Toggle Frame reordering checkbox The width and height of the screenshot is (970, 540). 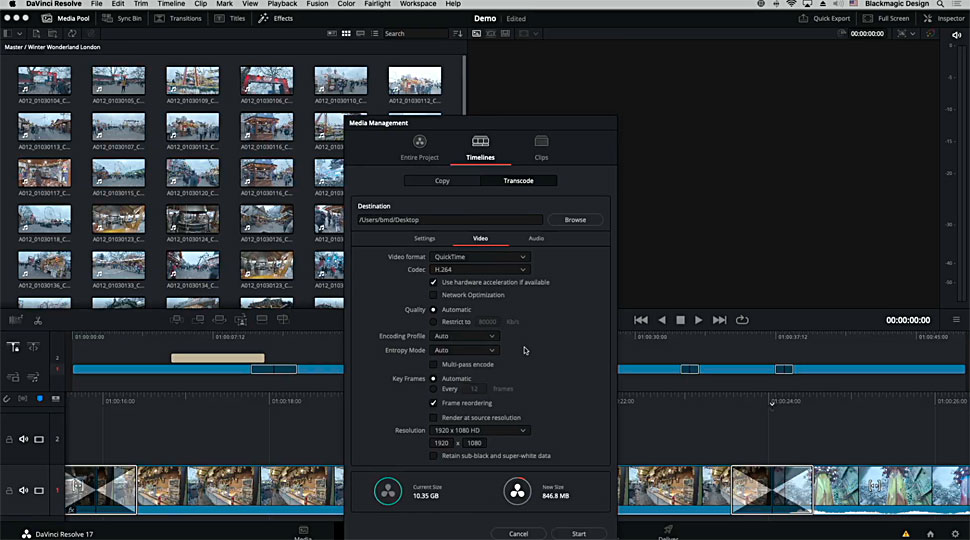pyautogui.click(x=433, y=403)
